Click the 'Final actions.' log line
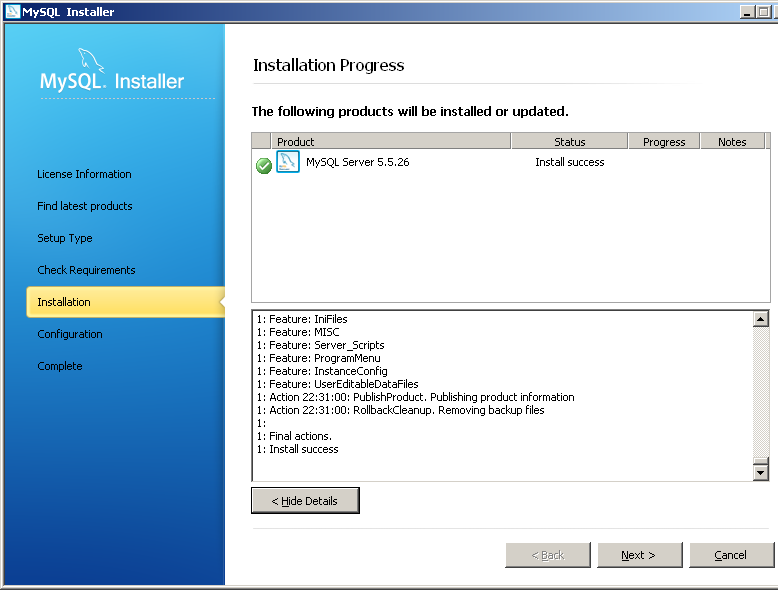The image size is (778, 590). pos(294,436)
